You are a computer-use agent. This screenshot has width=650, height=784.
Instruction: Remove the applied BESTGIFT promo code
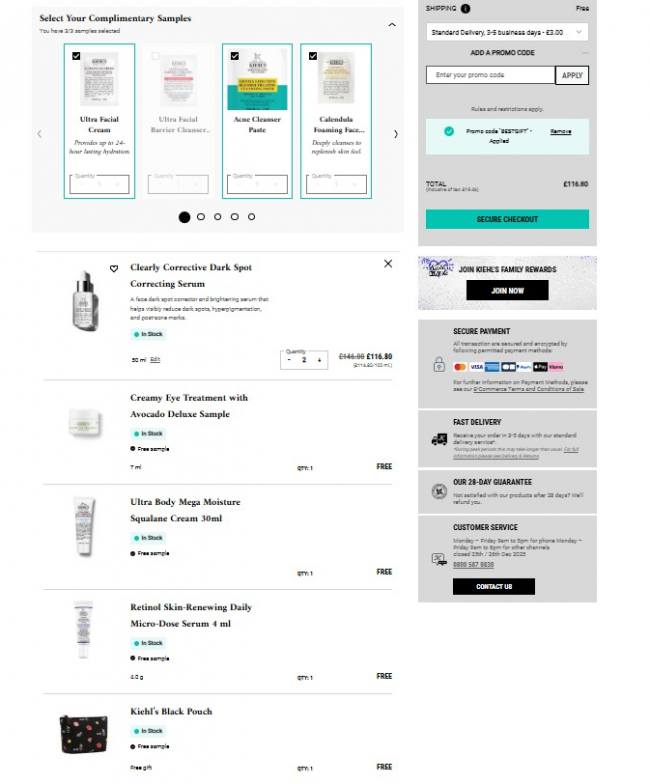(560, 132)
